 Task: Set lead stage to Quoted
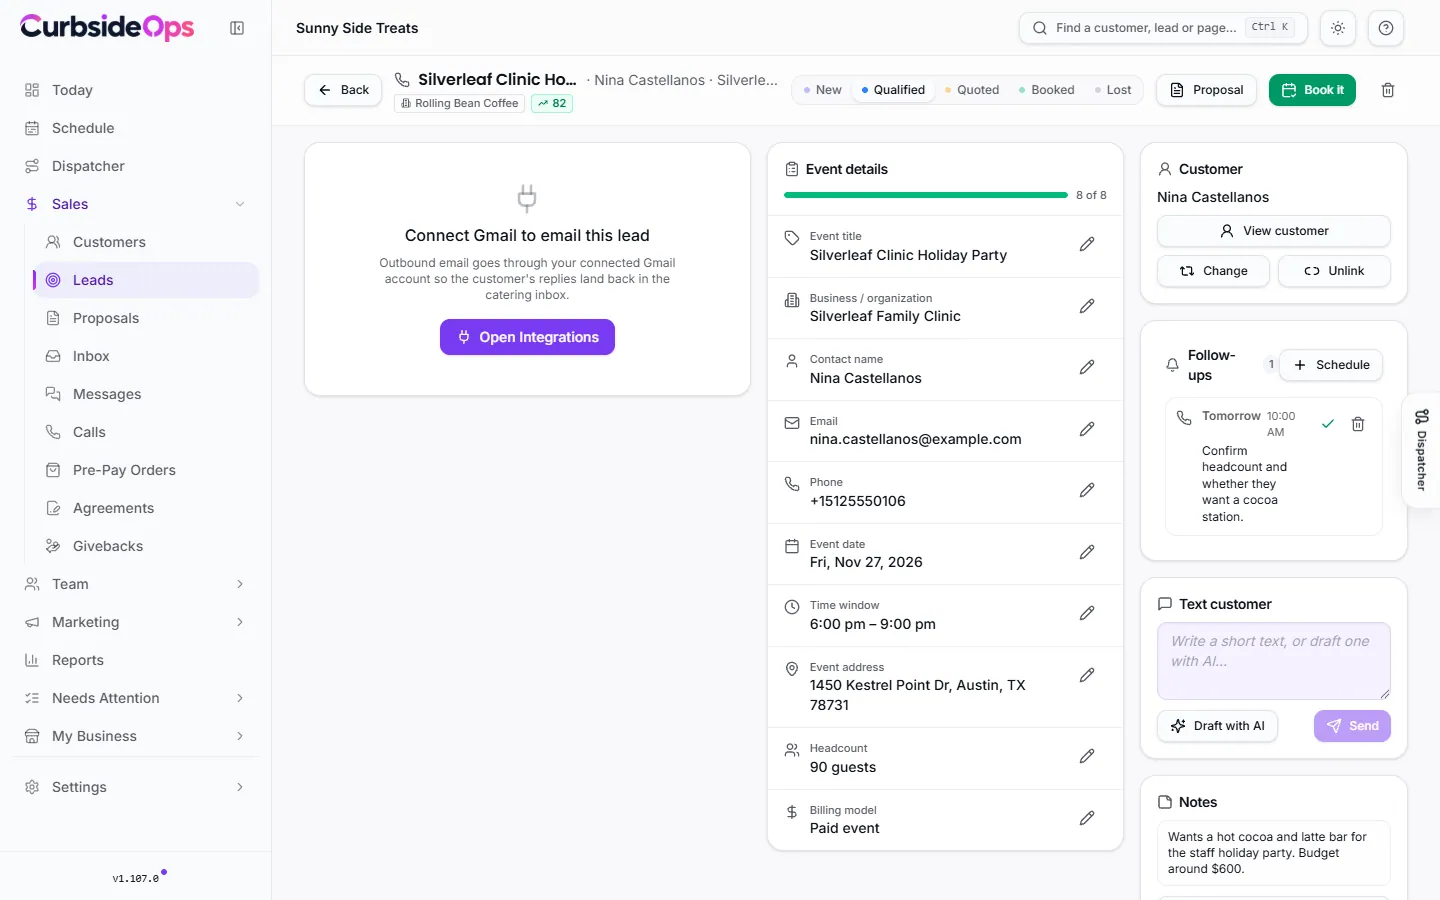tap(972, 90)
